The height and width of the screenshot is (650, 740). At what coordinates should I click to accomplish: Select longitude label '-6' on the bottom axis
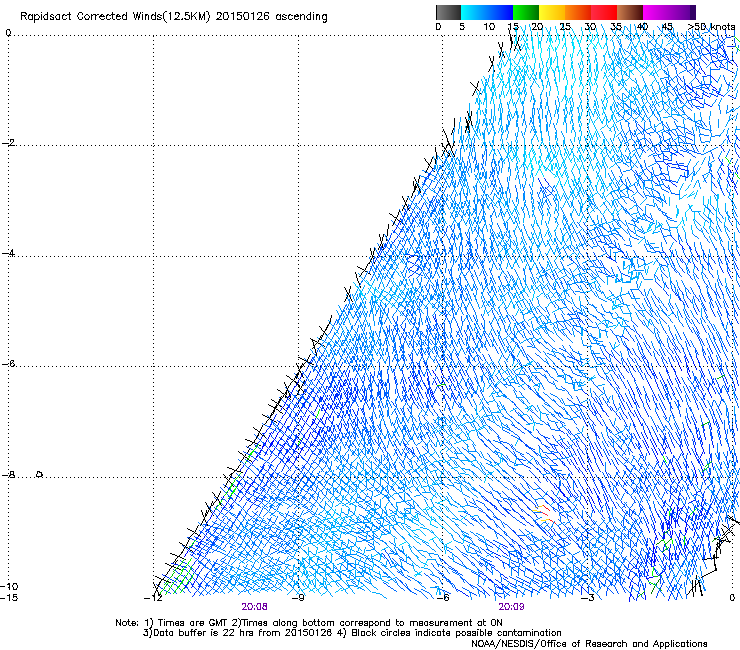[x=442, y=598]
